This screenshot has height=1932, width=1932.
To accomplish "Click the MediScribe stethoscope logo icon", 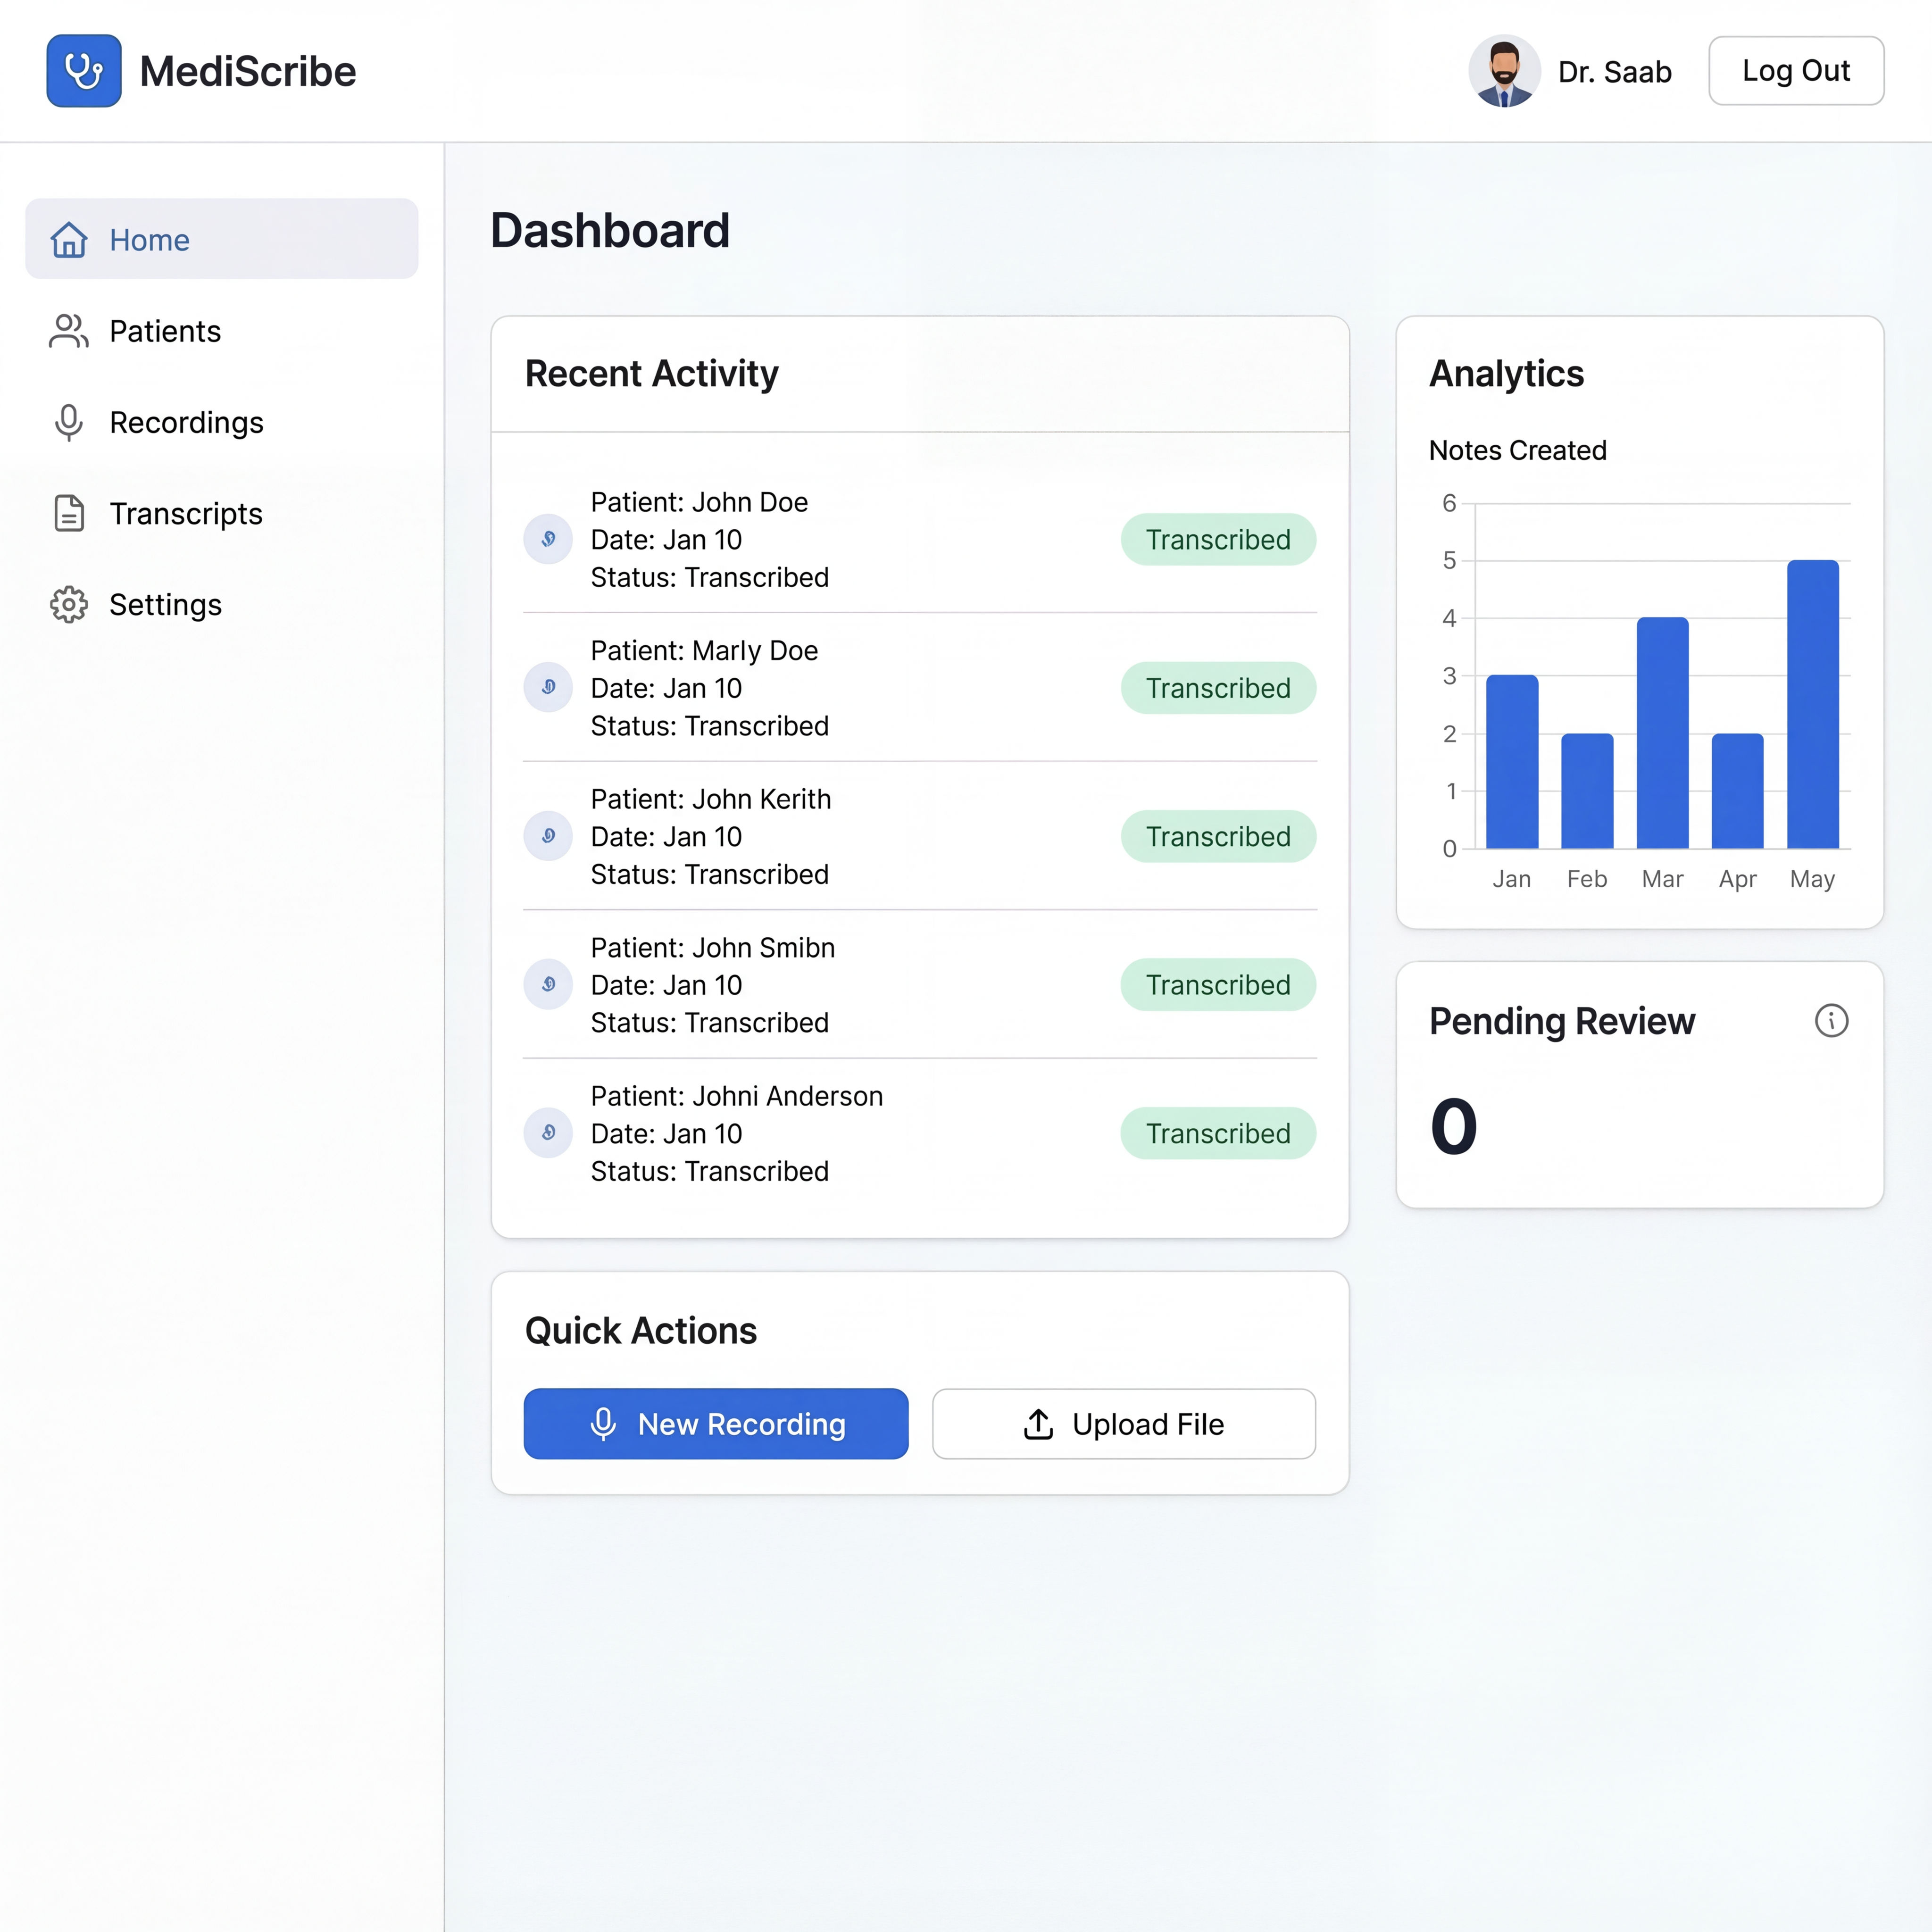I will [x=84, y=71].
